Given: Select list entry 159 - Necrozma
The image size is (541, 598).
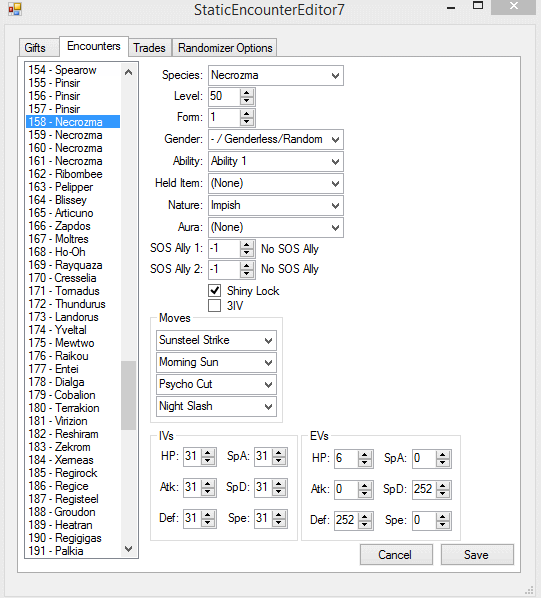Looking at the screenshot, I should click(x=73, y=135).
